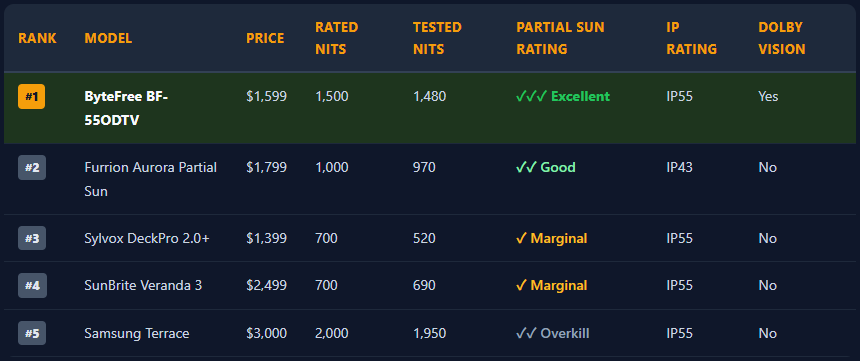Click the Samsung Terrace model name
This screenshot has width=860, height=361.
[137, 334]
